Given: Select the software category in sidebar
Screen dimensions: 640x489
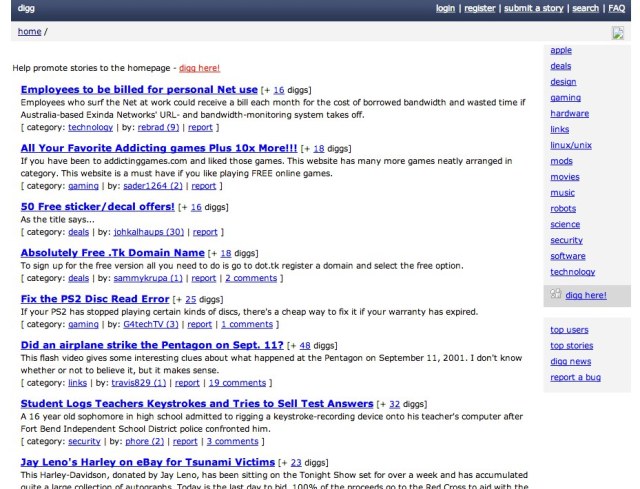Looking at the screenshot, I should [568, 256].
